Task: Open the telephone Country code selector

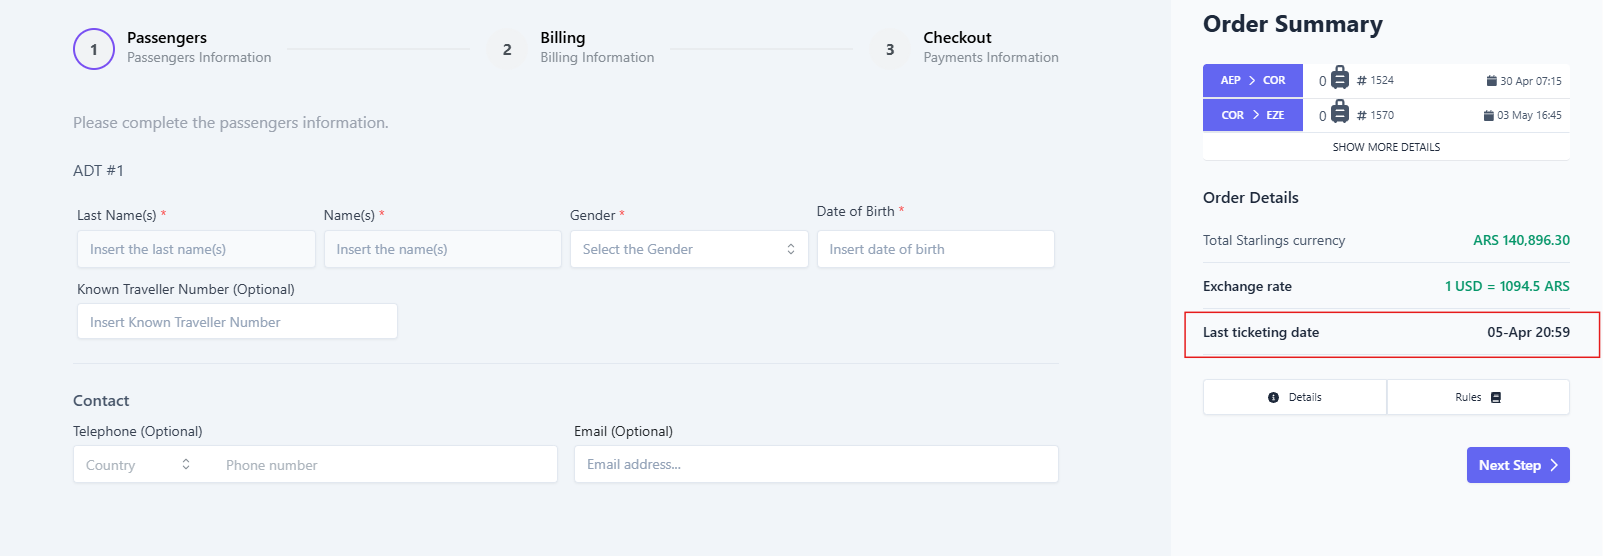Action: click(x=138, y=465)
